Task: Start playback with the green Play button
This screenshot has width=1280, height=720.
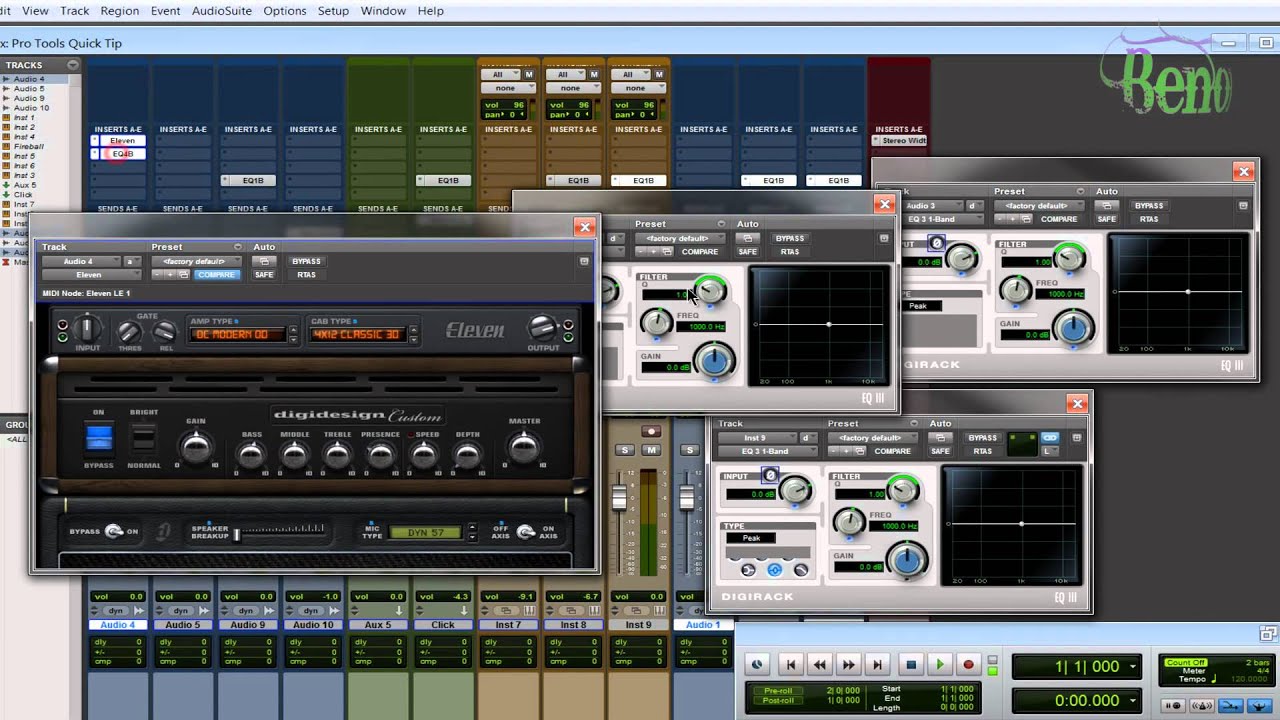Action: point(940,664)
